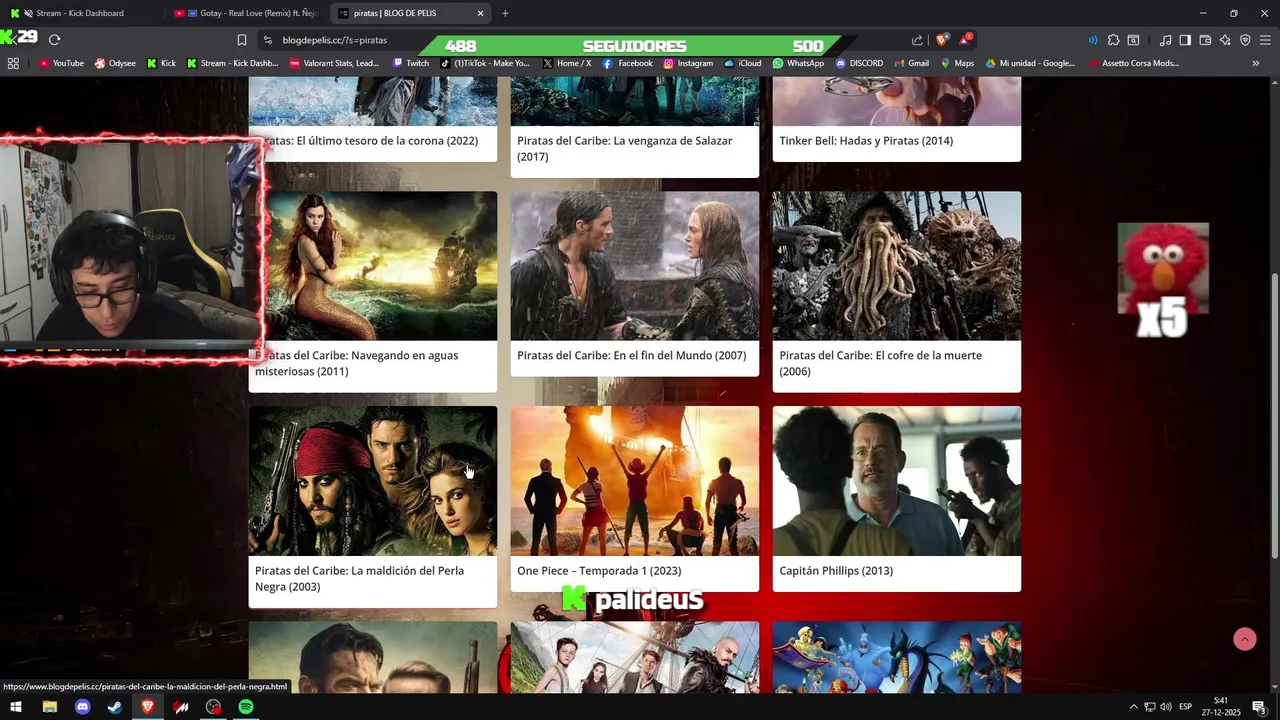Switch to Gotay - Real Love (Remix) tab
Screen dimensions: 1280x720
click(x=245, y=13)
